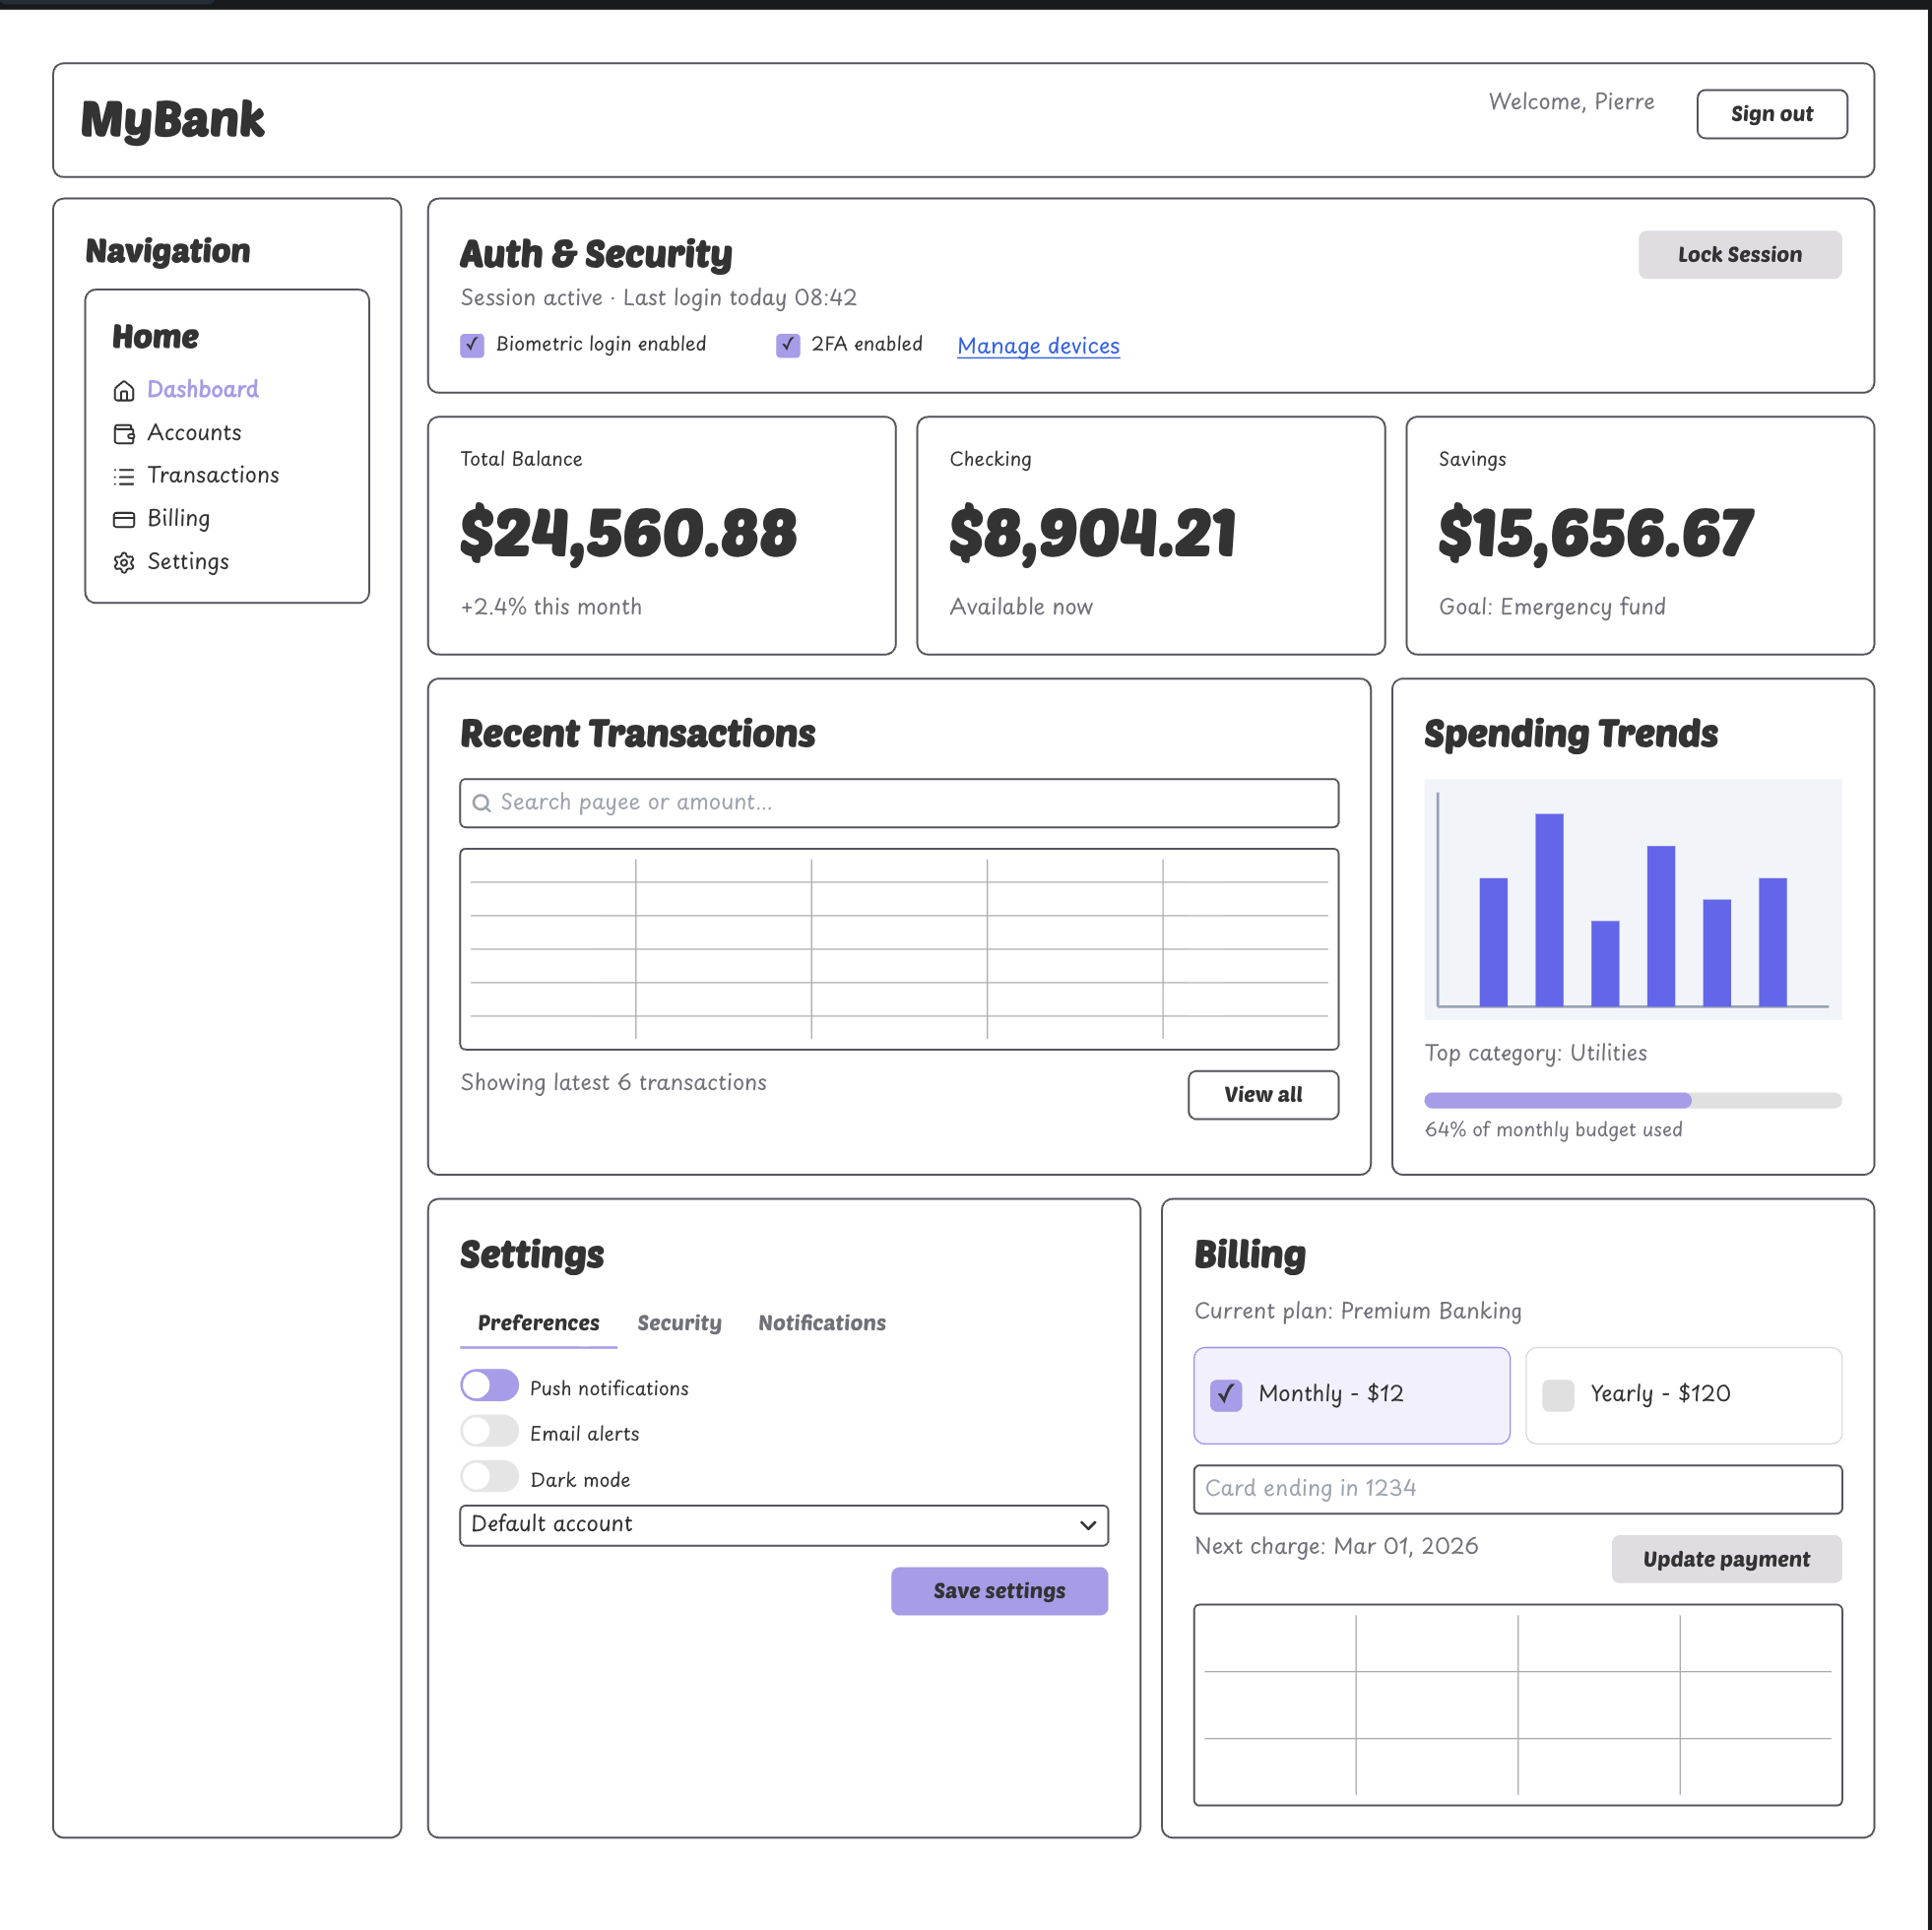Uncheck Biometric login enabled checkbox

[472, 345]
